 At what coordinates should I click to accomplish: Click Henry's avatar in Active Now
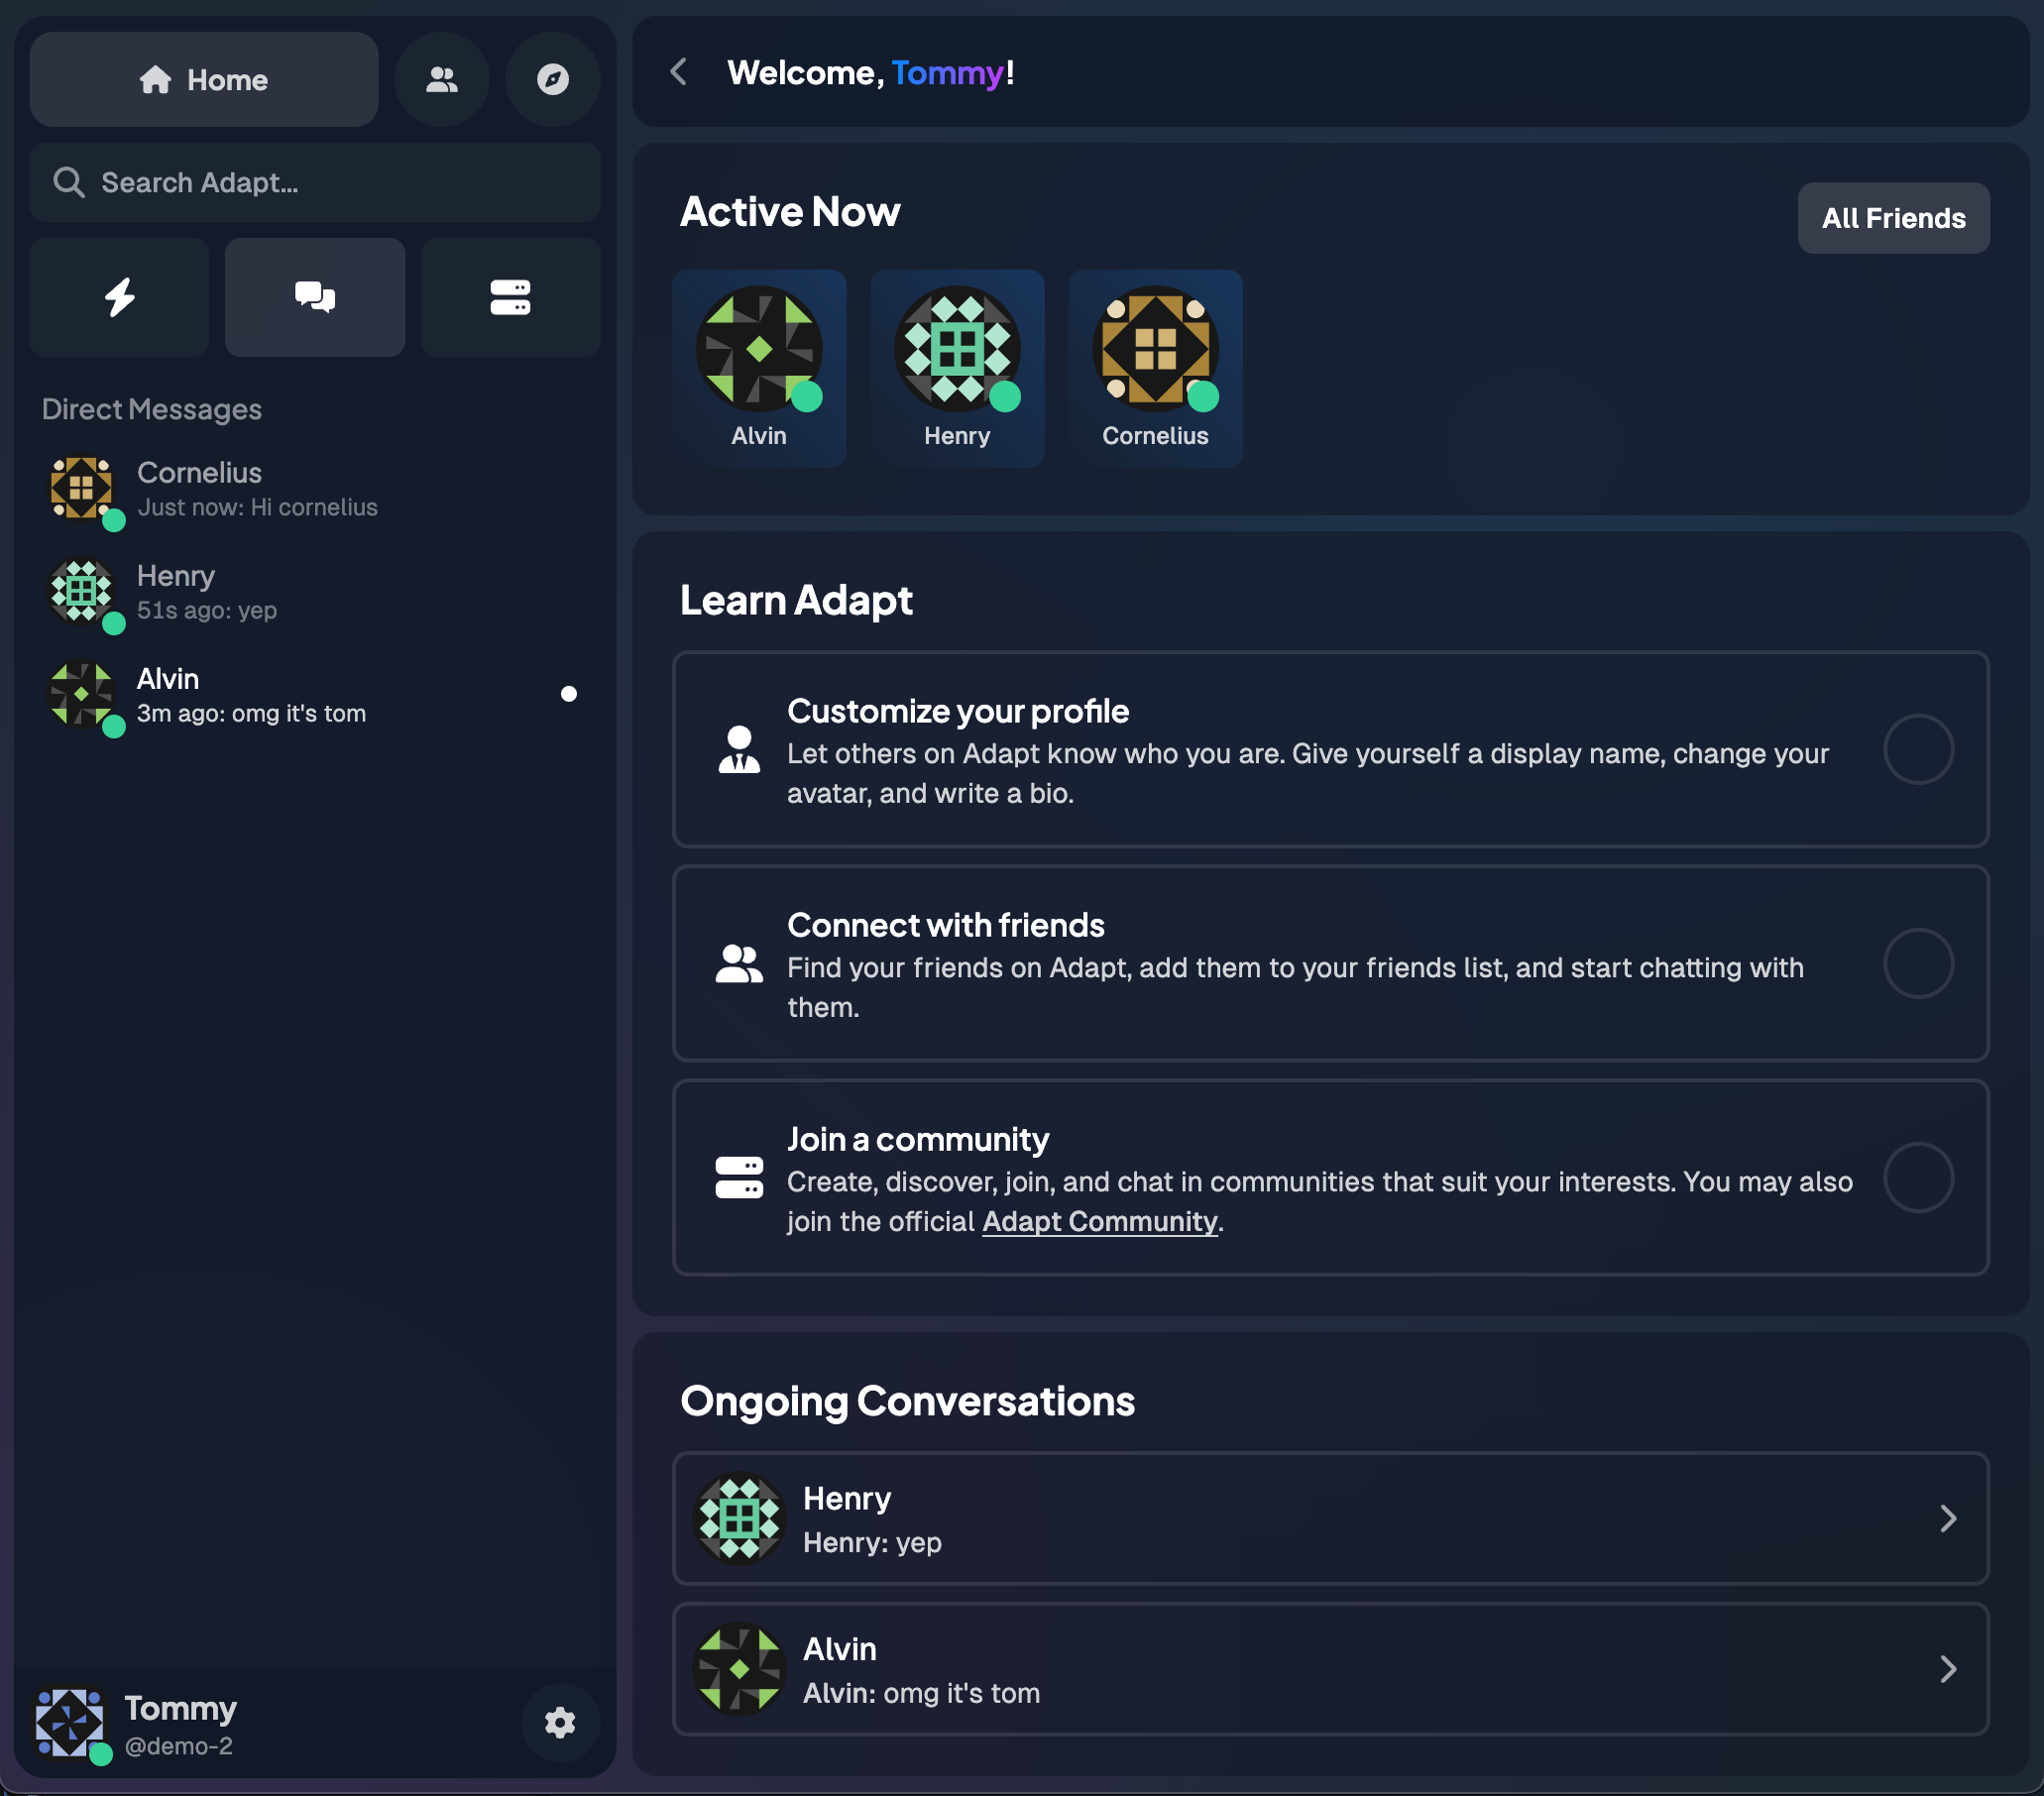tap(956, 349)
